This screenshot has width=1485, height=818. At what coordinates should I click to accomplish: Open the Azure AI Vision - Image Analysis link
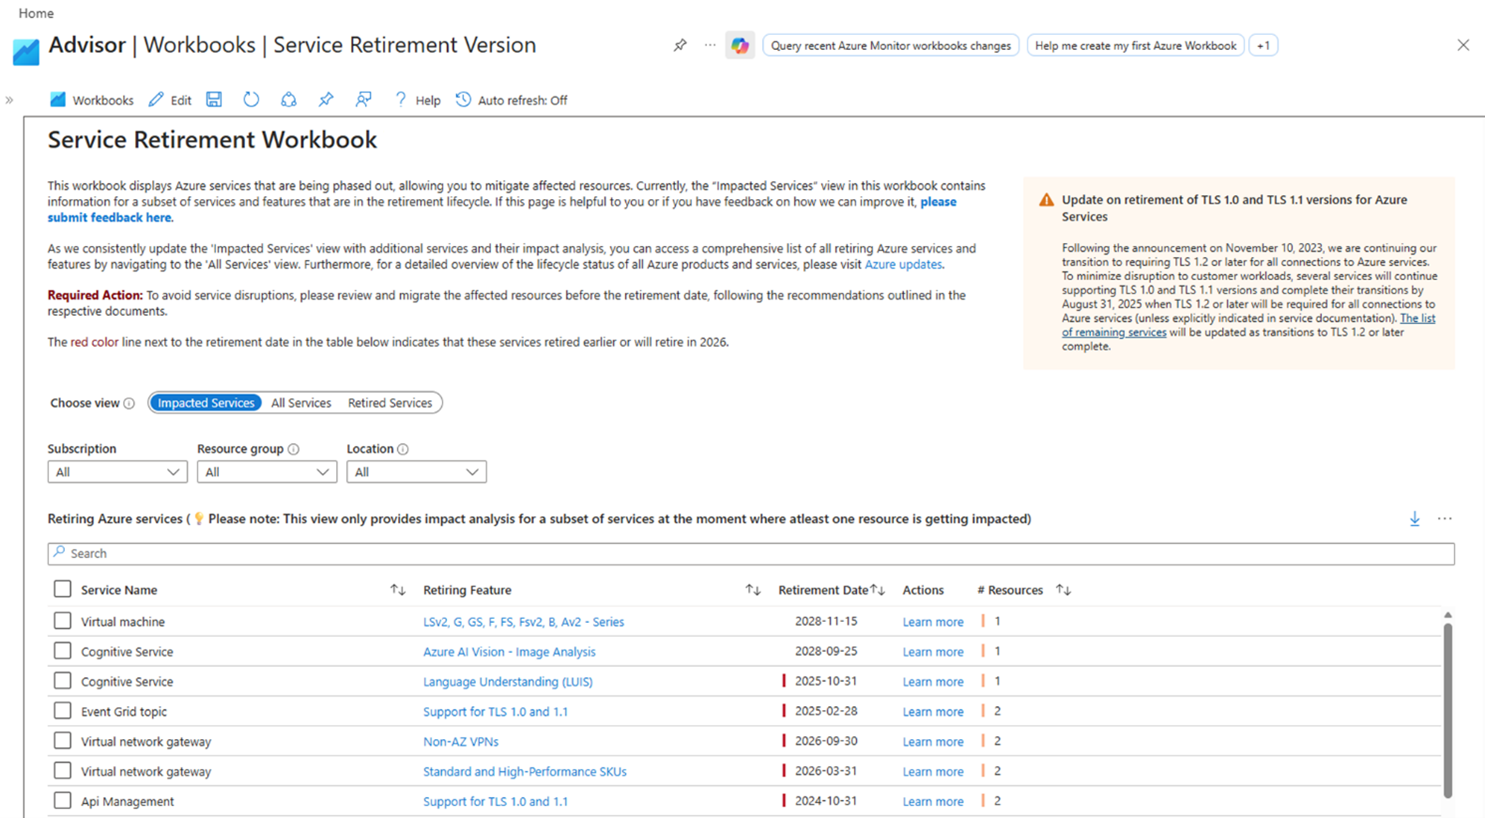click(x=509, y=652)
